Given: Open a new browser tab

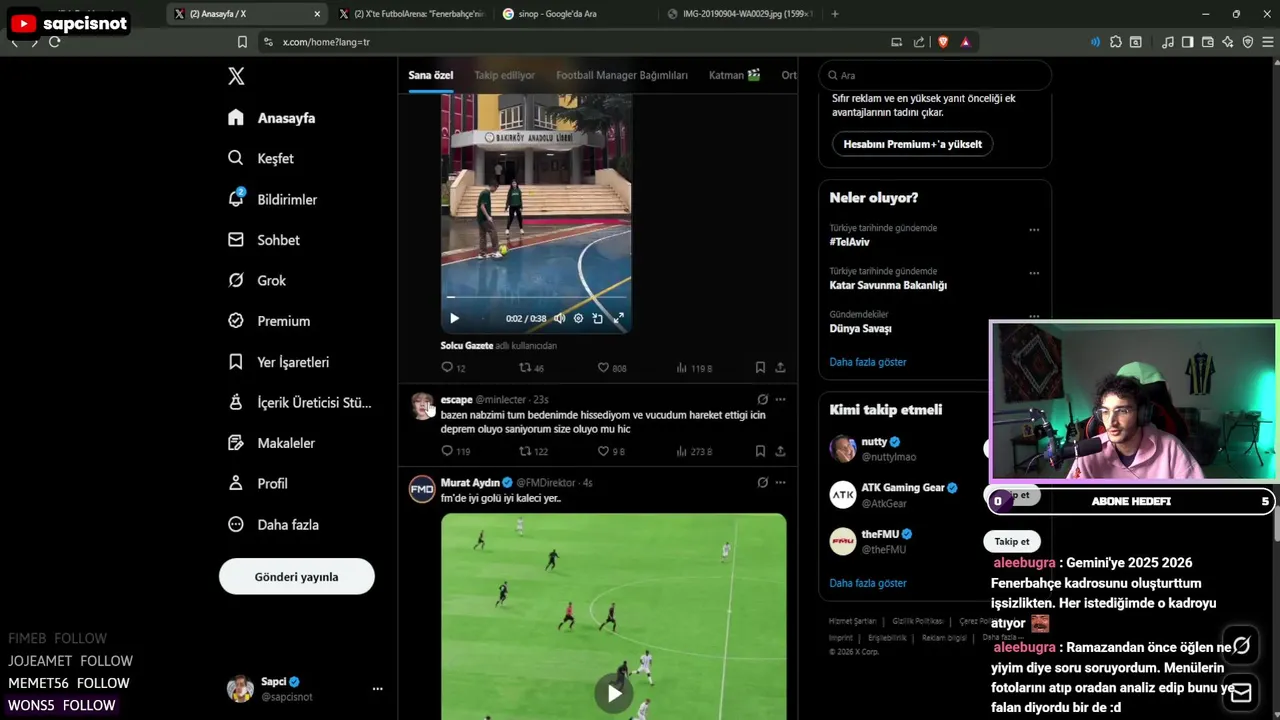Looking at the screenshot, I should click(x=835, y=14).
